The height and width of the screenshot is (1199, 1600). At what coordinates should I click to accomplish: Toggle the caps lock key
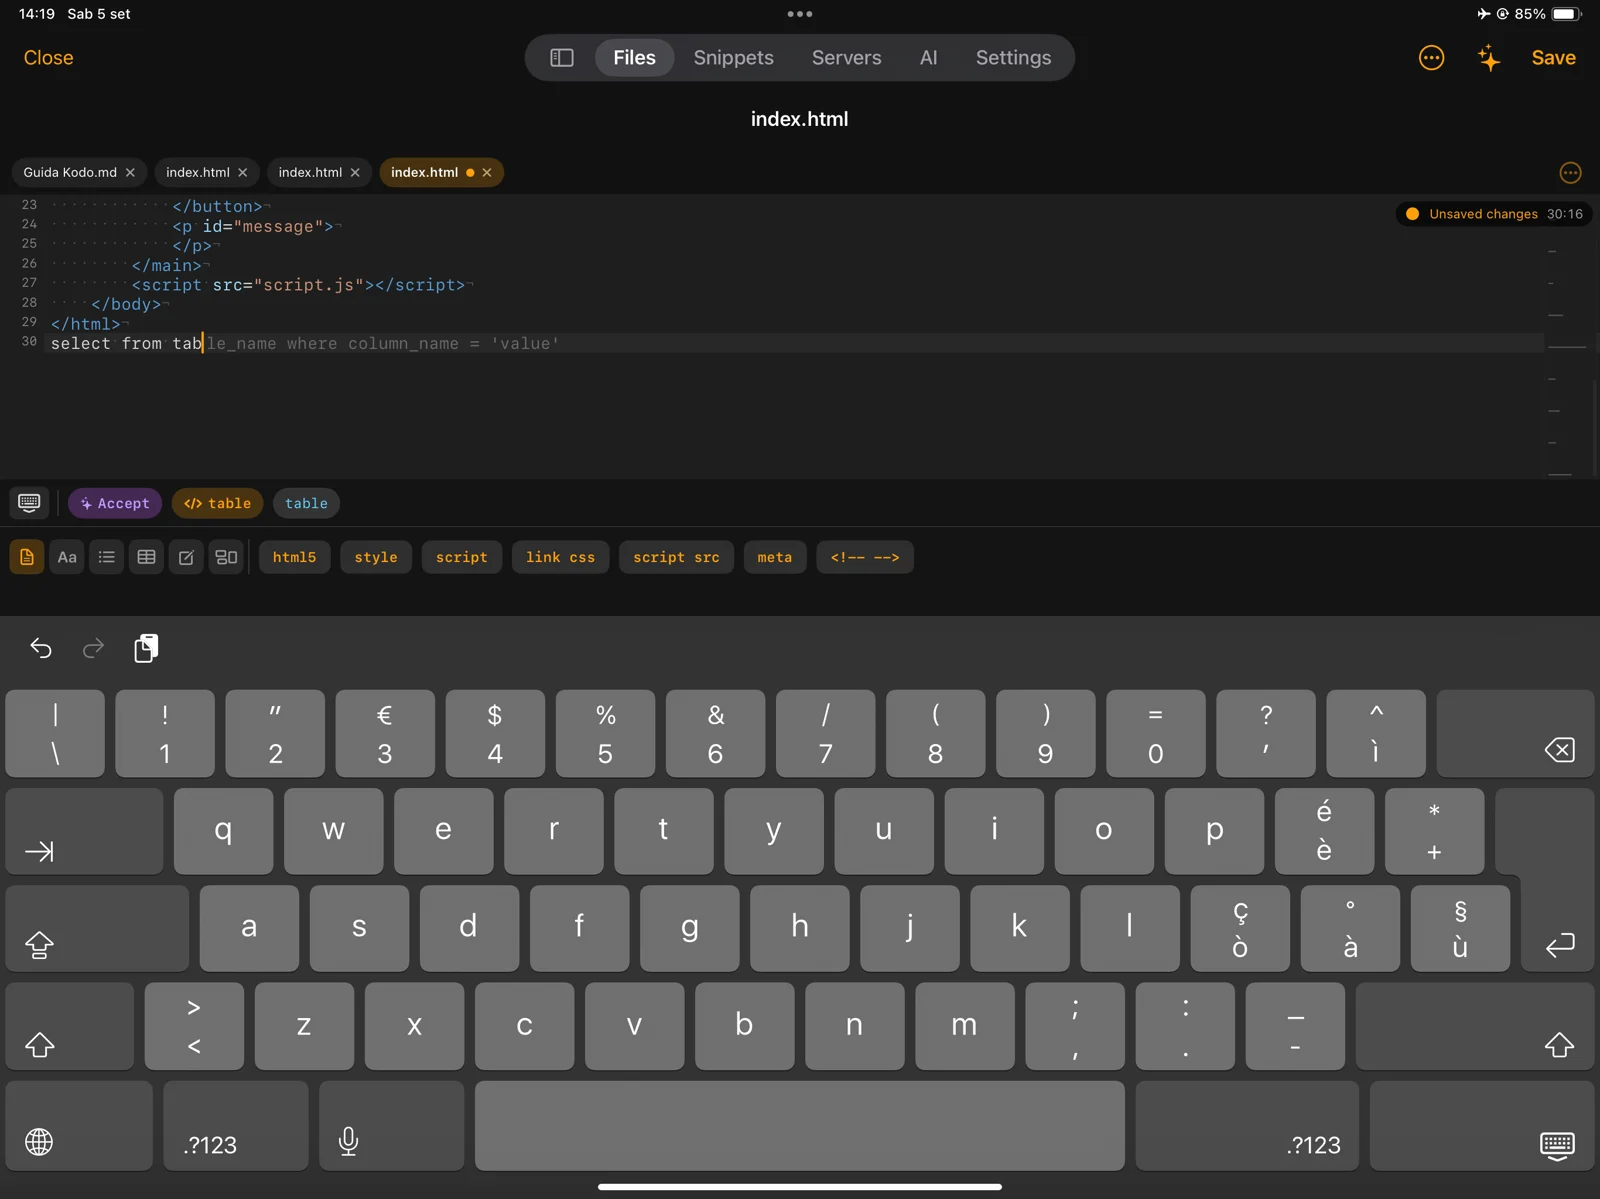pyautogui.click(x=97, y=928)
